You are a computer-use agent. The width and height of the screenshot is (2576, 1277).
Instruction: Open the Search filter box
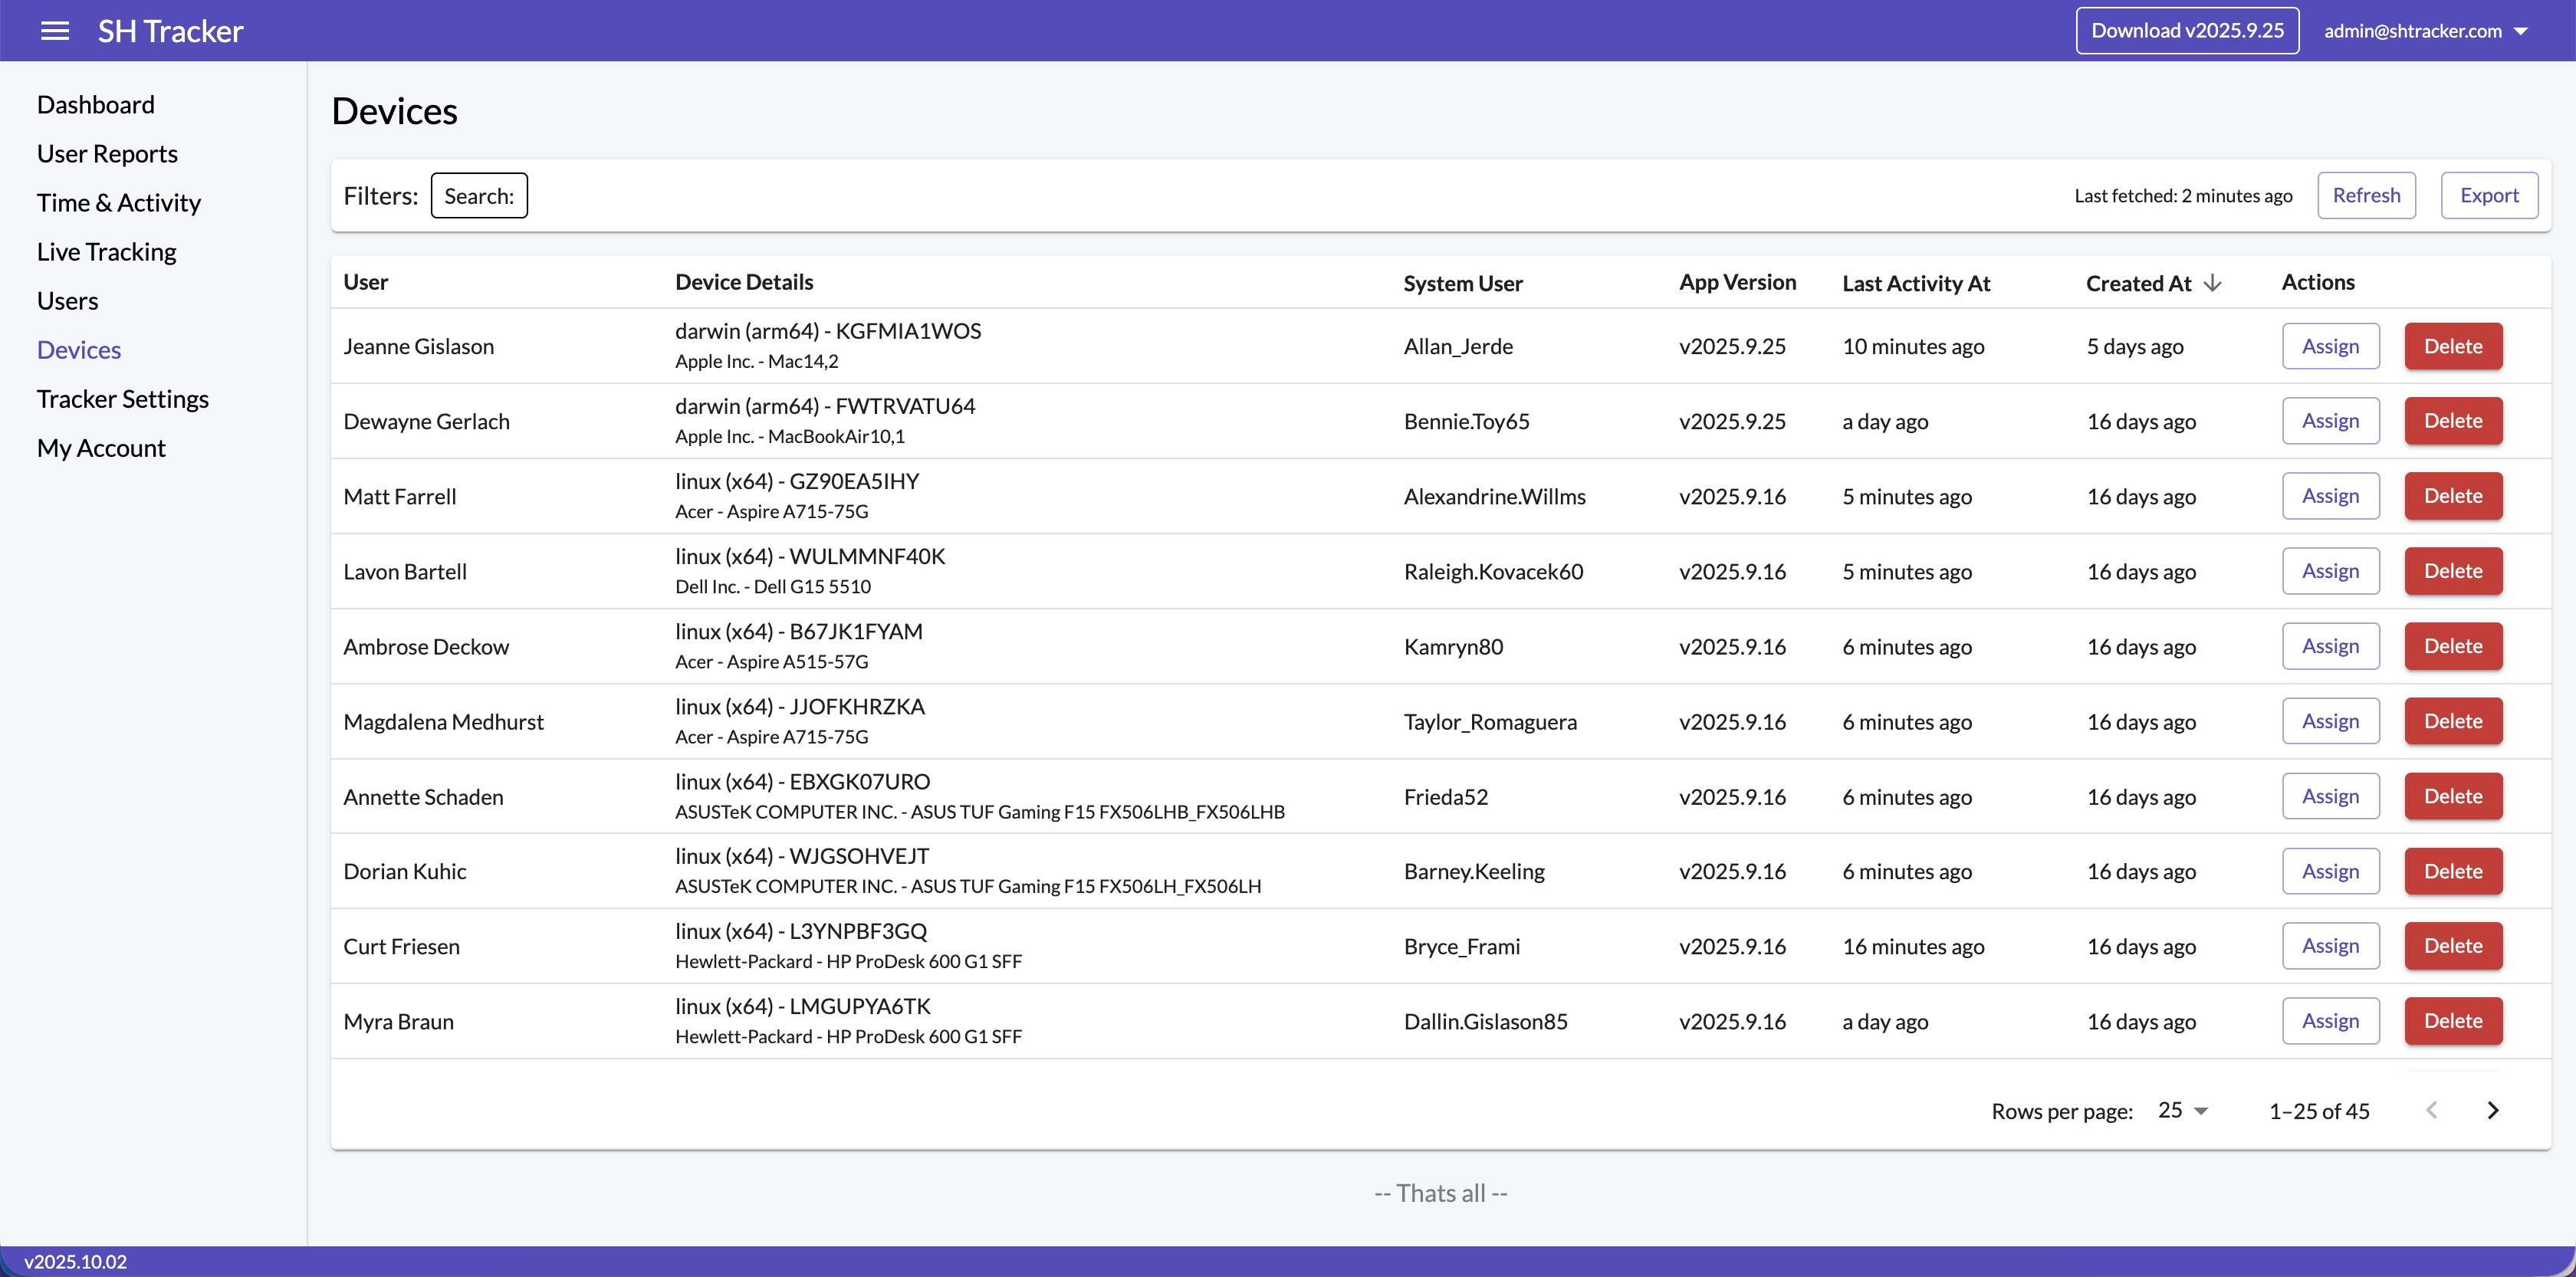479,195
